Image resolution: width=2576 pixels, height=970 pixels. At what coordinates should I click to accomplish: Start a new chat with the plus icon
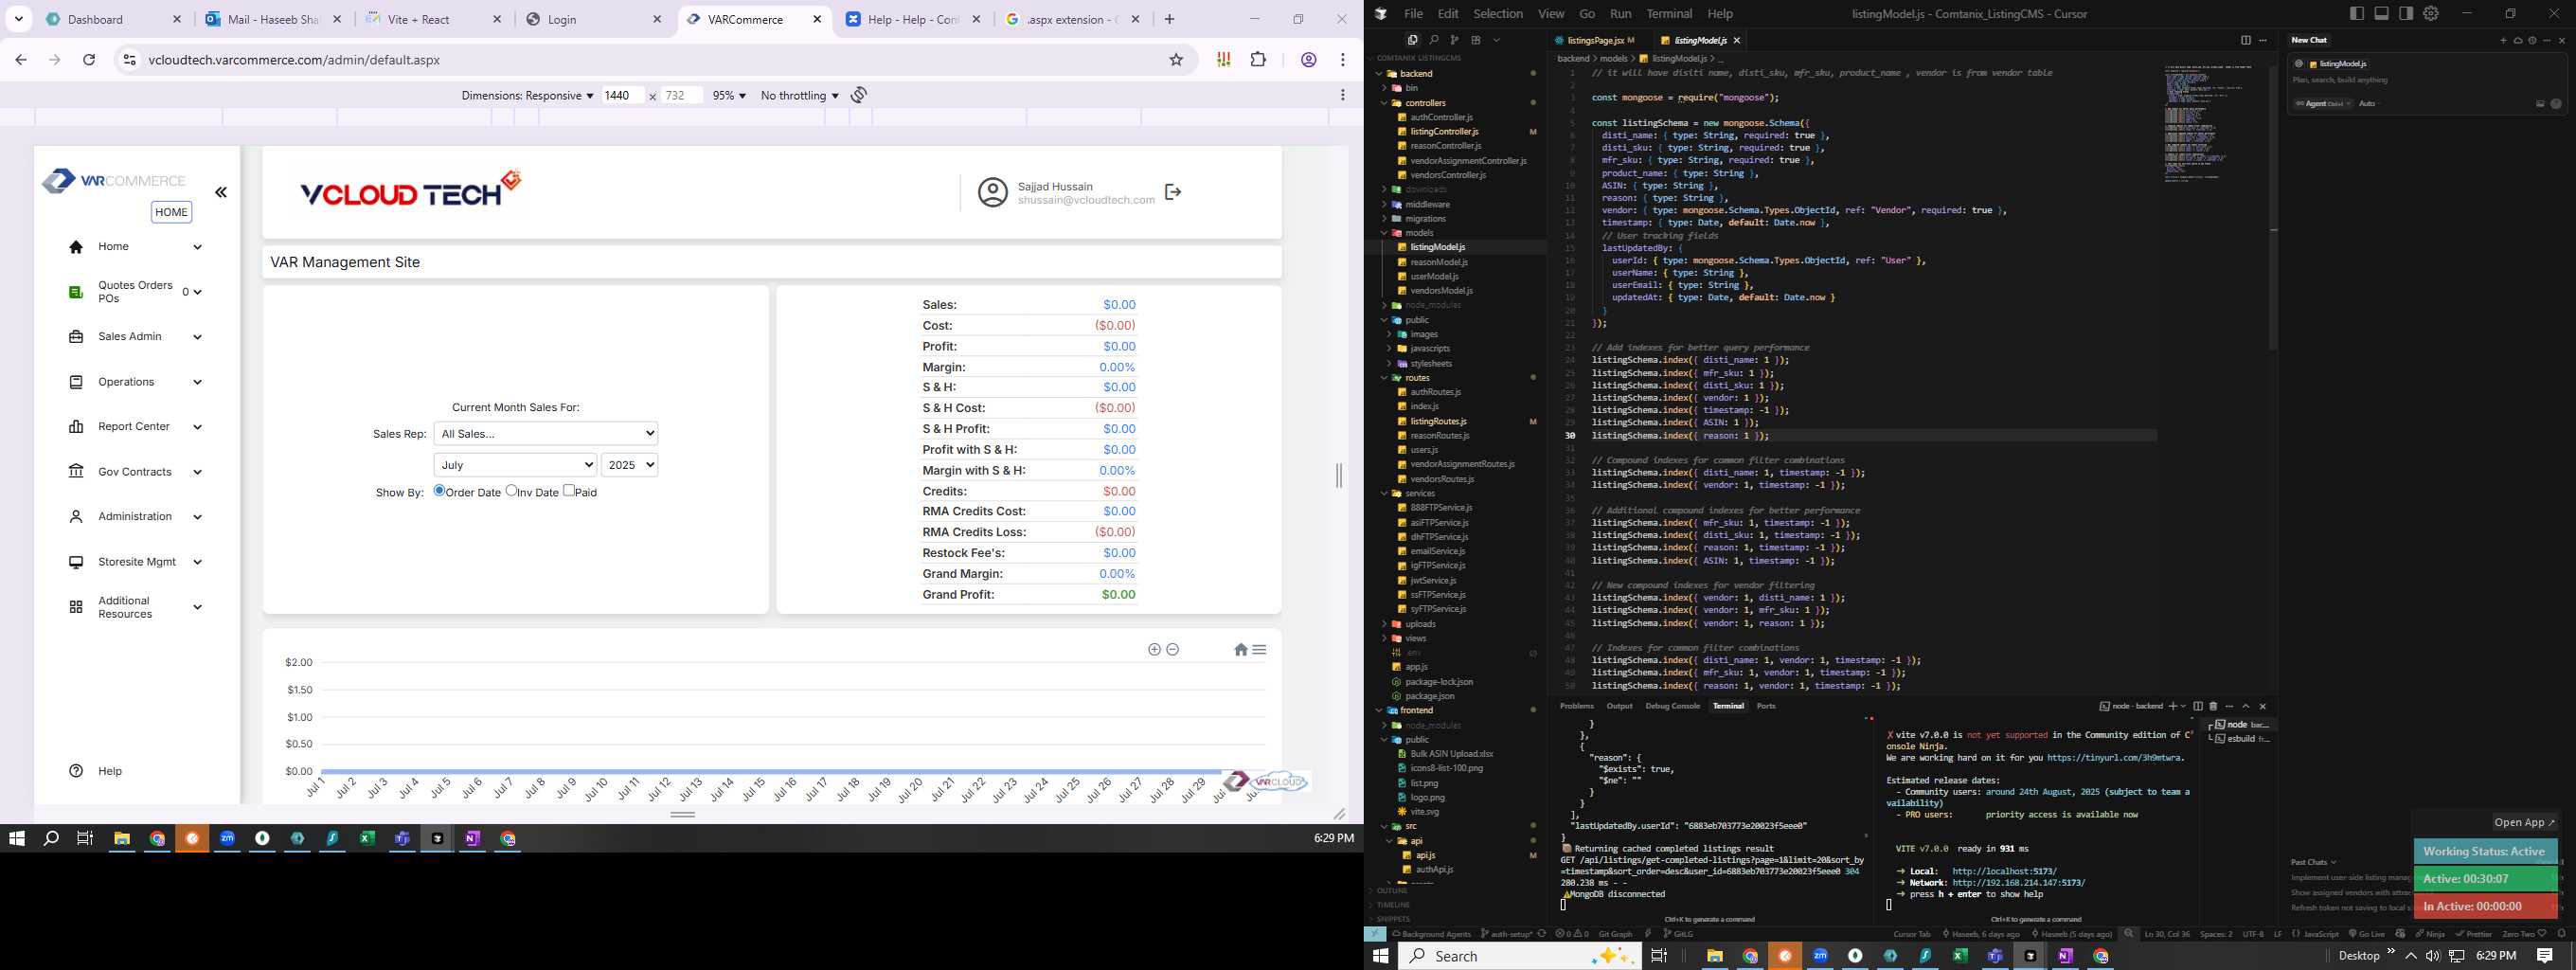(2503, 40)
